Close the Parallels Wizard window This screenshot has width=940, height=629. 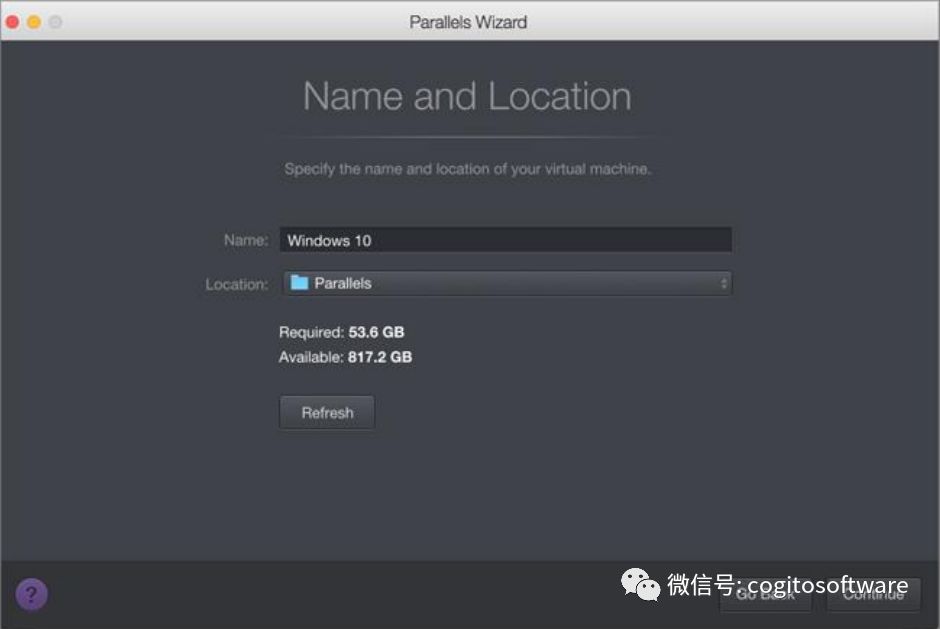(13, 22)
